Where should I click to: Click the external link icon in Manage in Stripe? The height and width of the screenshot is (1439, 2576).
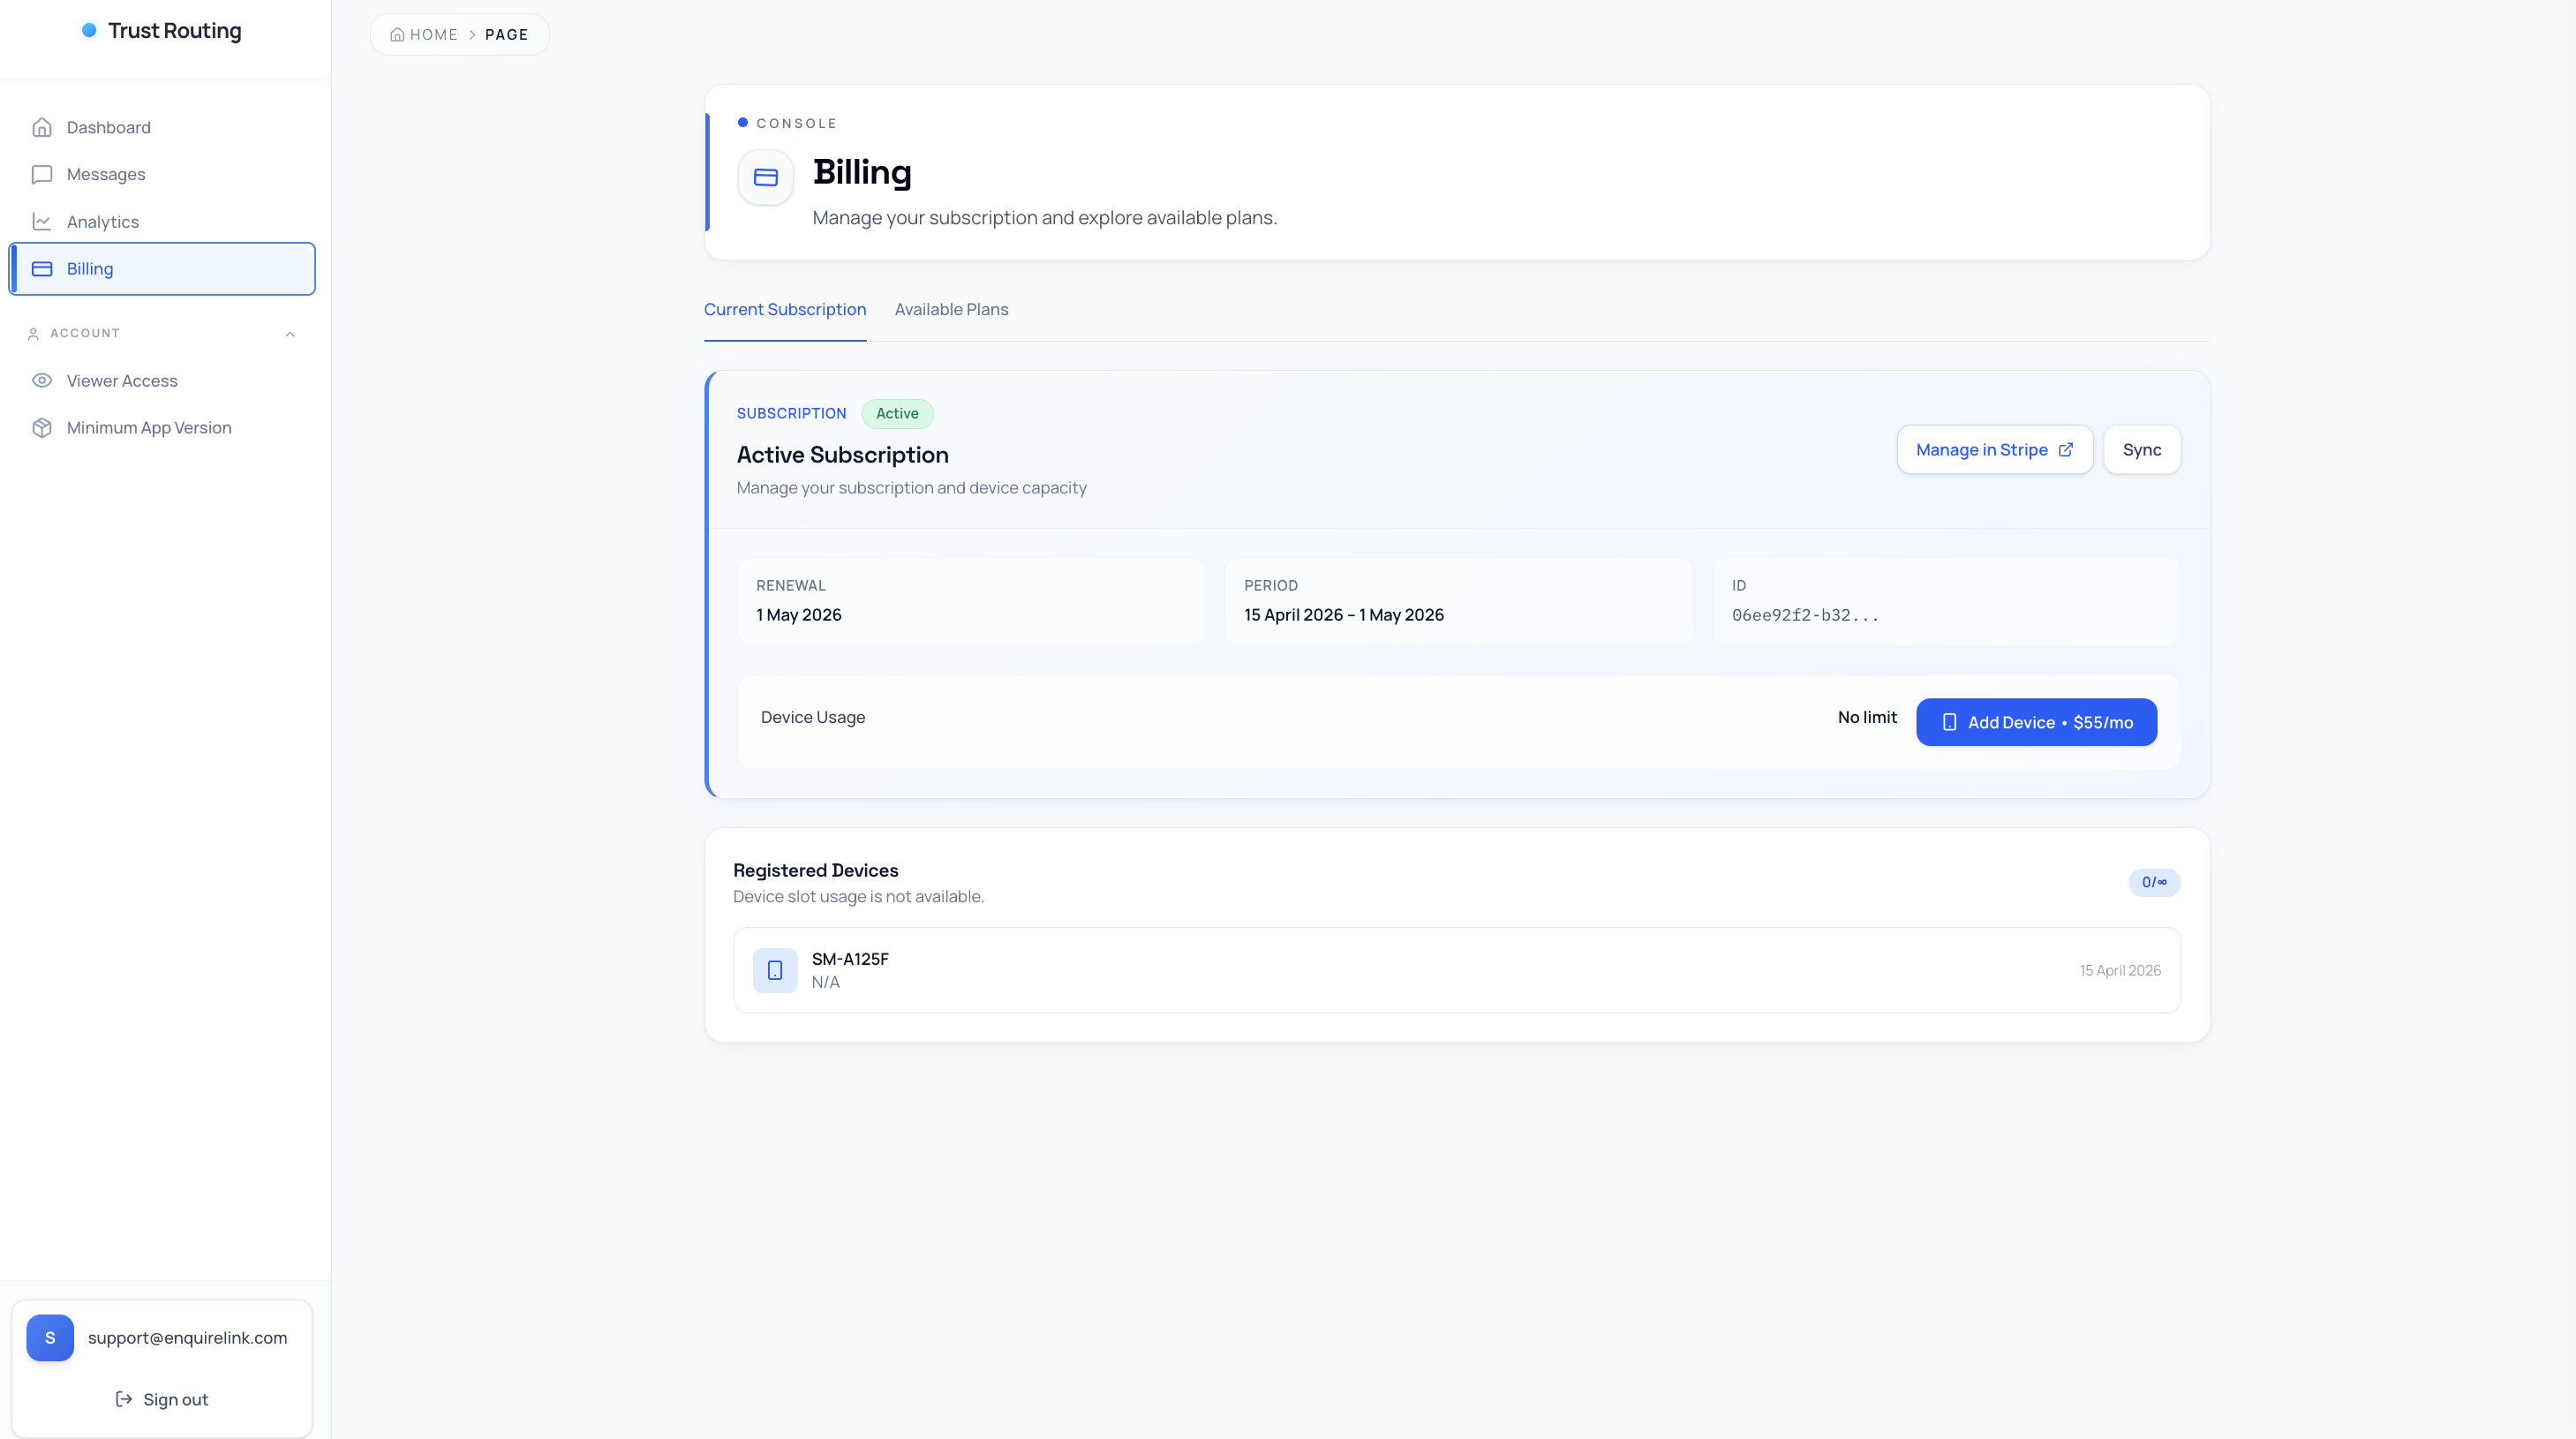pos(2066,449)
